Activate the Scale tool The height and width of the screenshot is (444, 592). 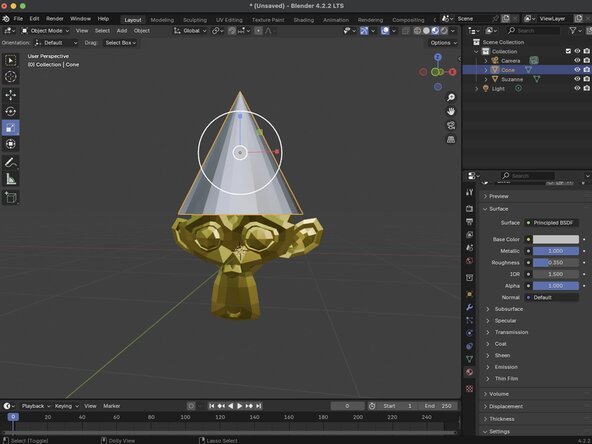pos(11,128)
